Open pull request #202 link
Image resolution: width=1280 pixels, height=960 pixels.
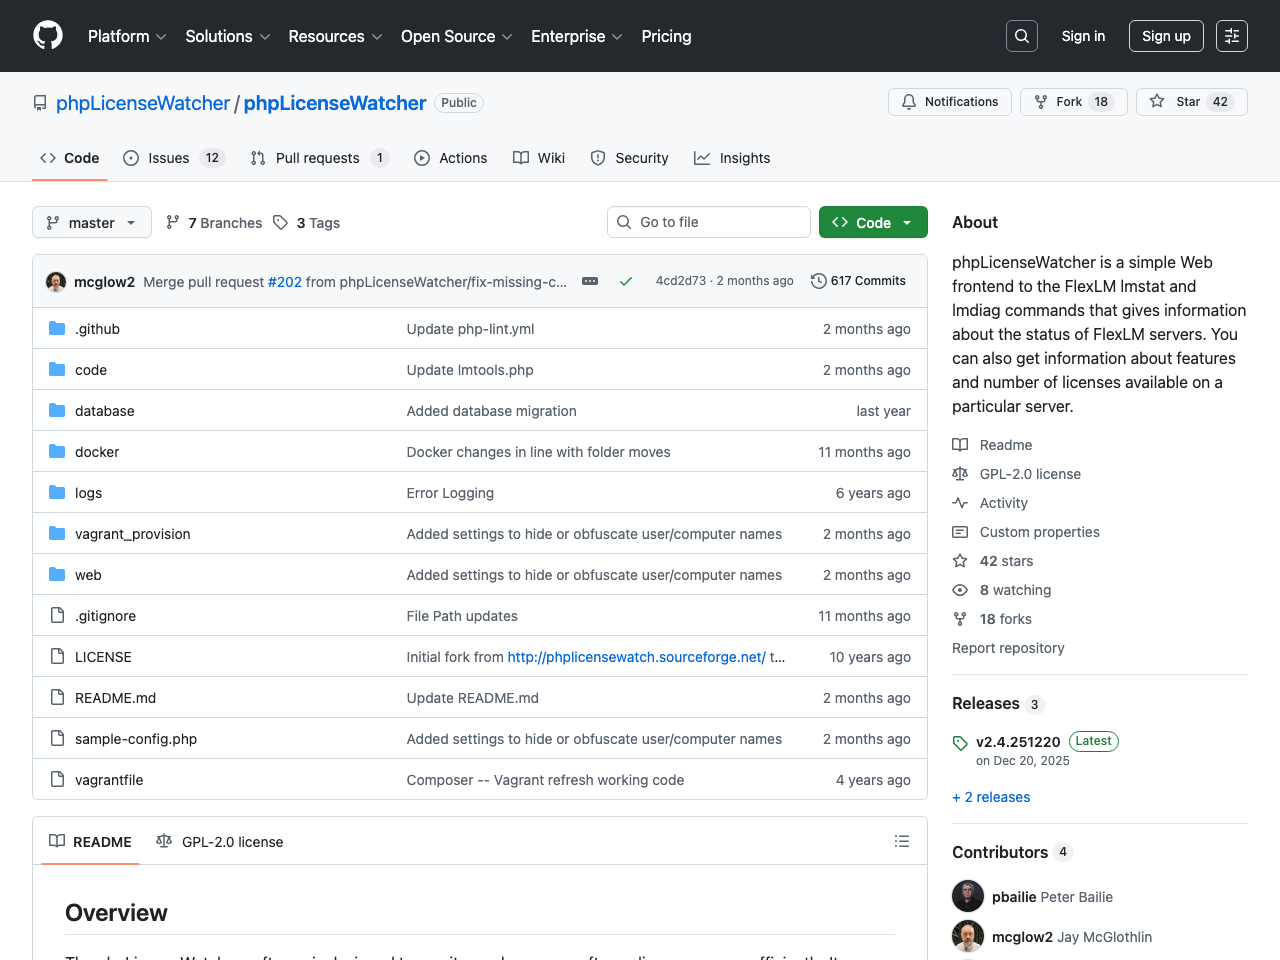pyautogui.click(x=285, y=282)
